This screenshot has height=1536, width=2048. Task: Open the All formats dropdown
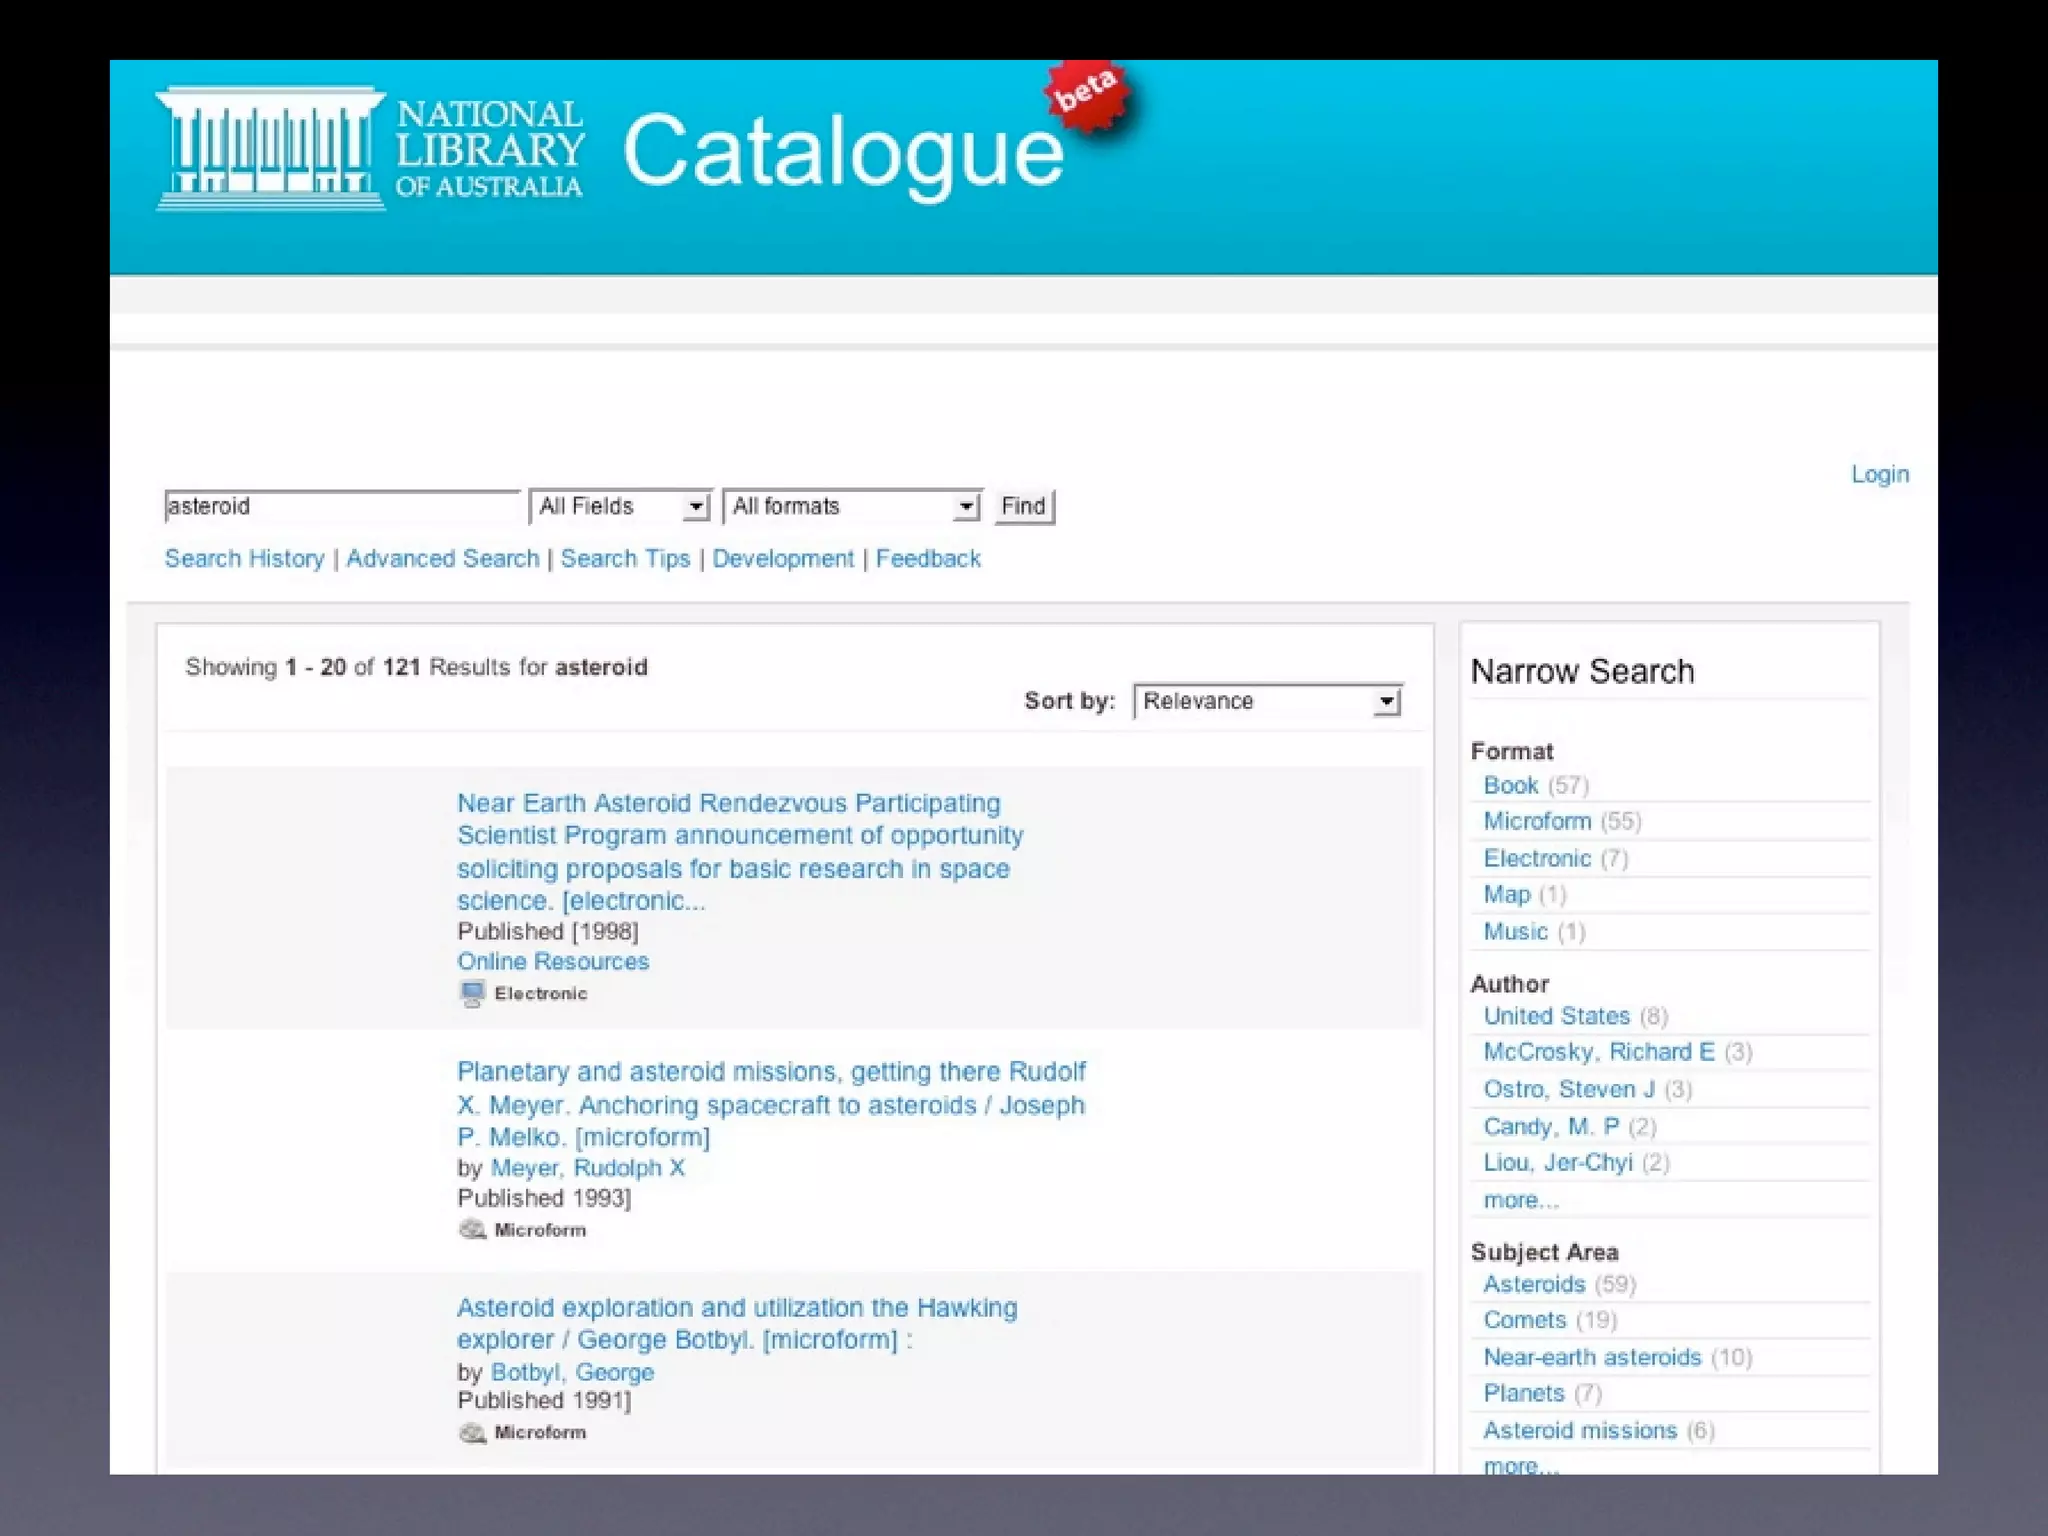click(852, 506)
